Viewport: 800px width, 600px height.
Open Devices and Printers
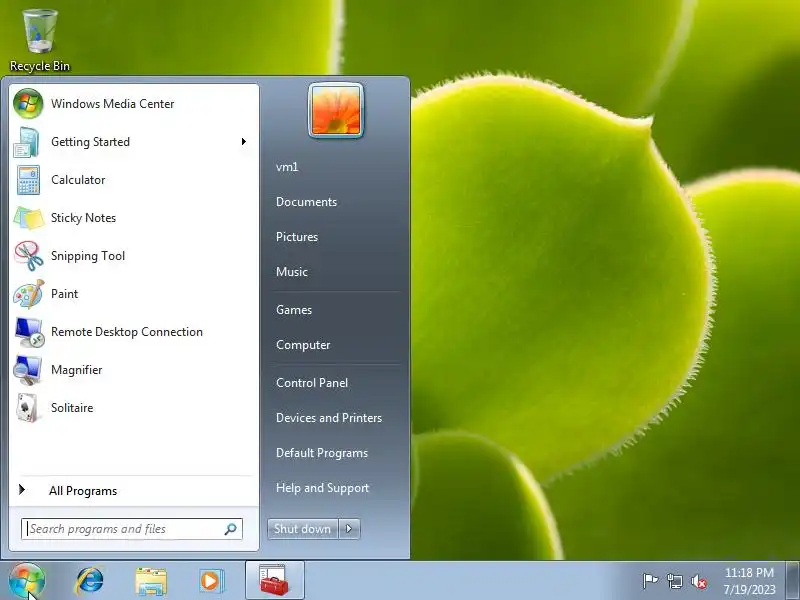(x=329, y=418)
